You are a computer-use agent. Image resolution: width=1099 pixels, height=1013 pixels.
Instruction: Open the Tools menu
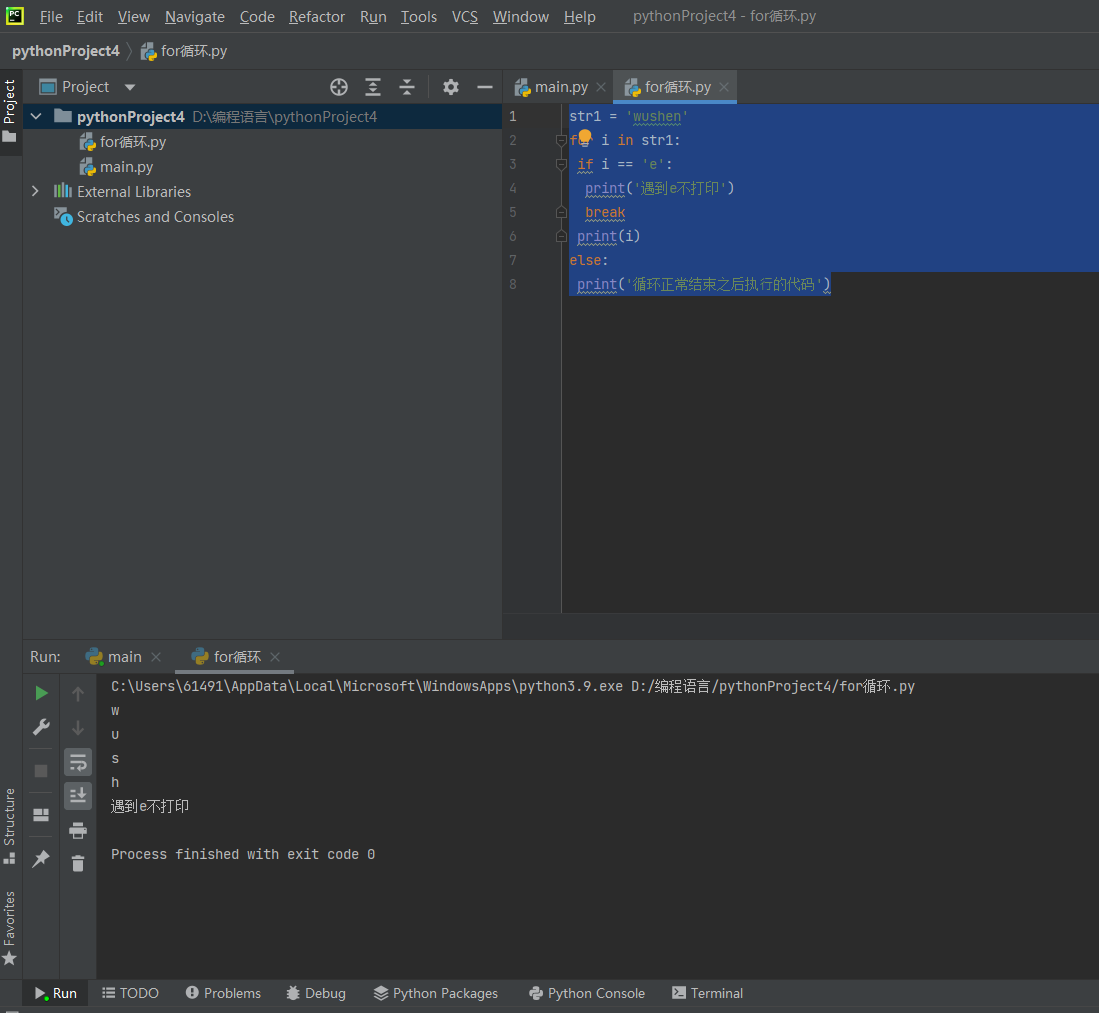tap(418, 17)
